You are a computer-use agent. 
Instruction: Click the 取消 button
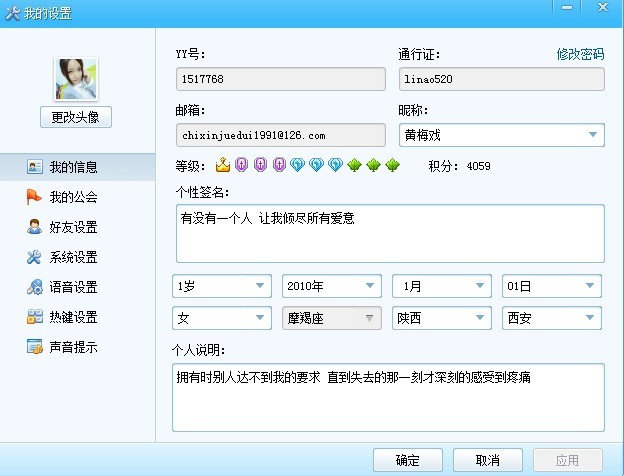[488, 460]
